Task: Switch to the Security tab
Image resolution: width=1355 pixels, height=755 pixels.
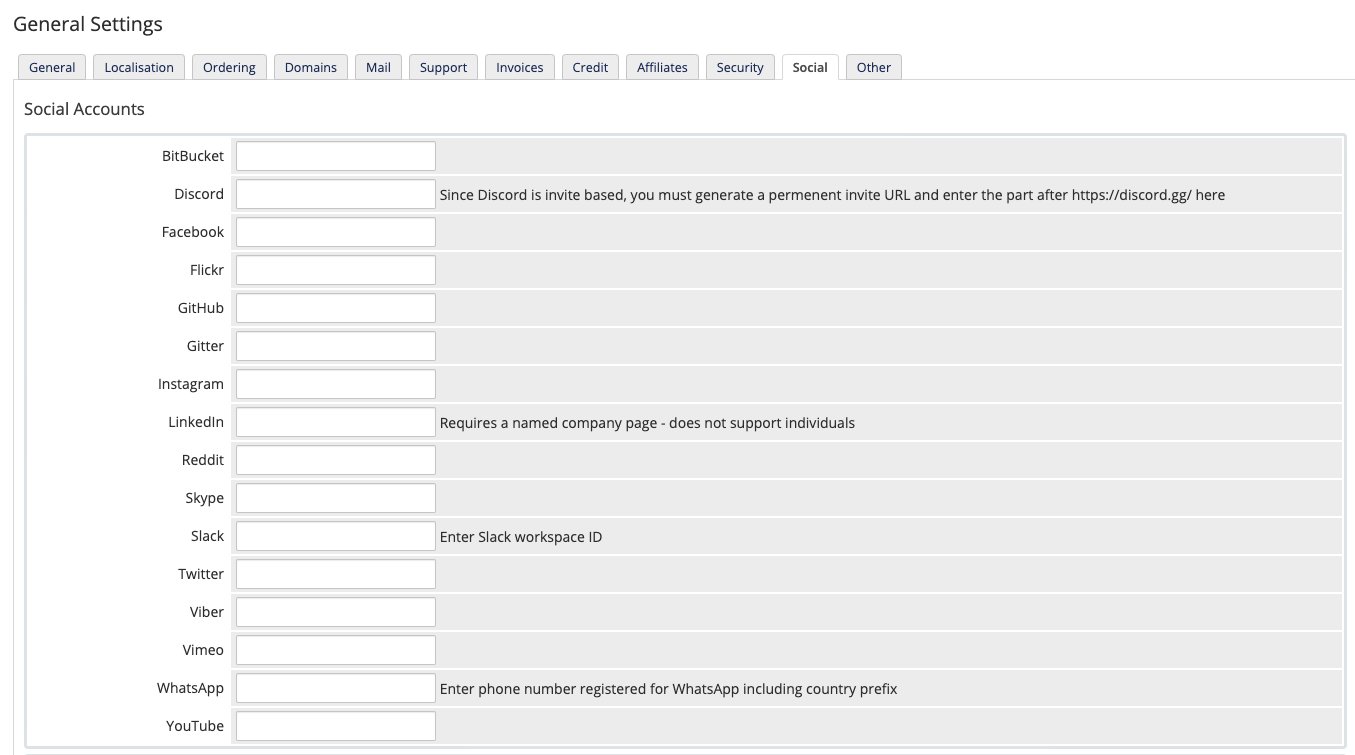Action: click(740, 67)
